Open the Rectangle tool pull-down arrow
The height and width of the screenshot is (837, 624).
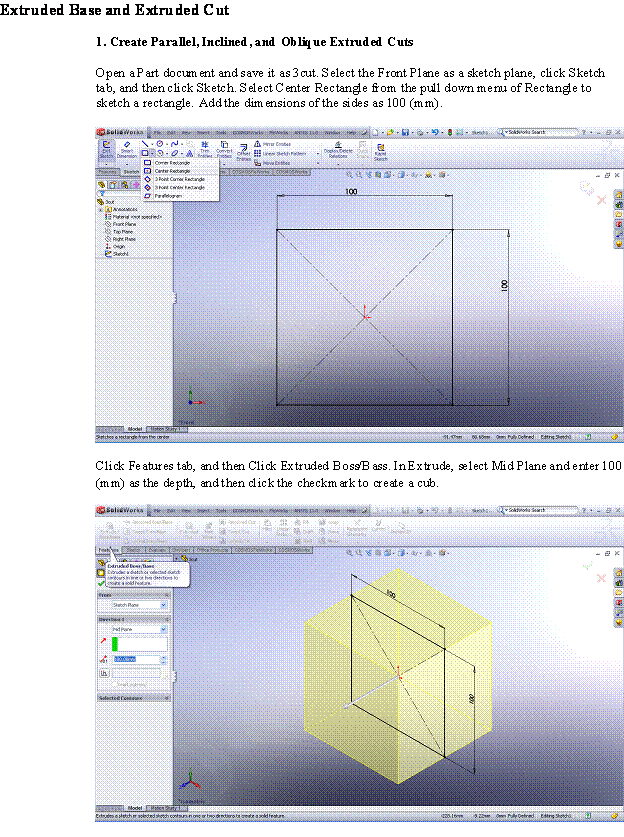coord(152,153)
